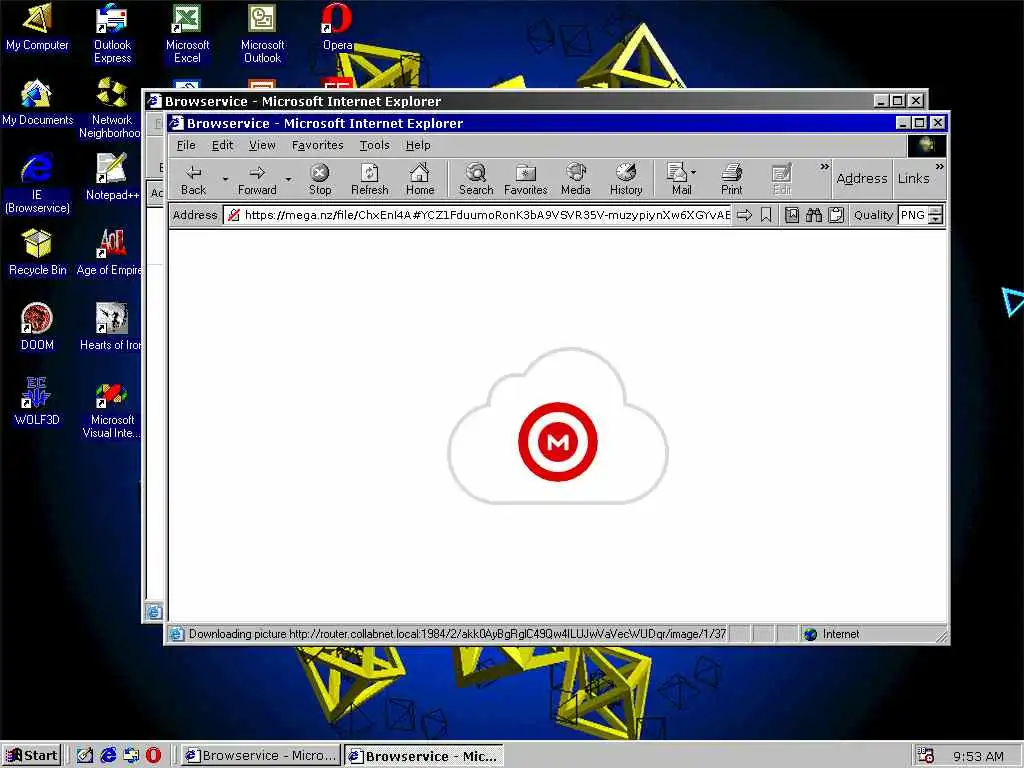
Task: Select the Microsoft Outlook desktop shortcut
Action: 263,33
